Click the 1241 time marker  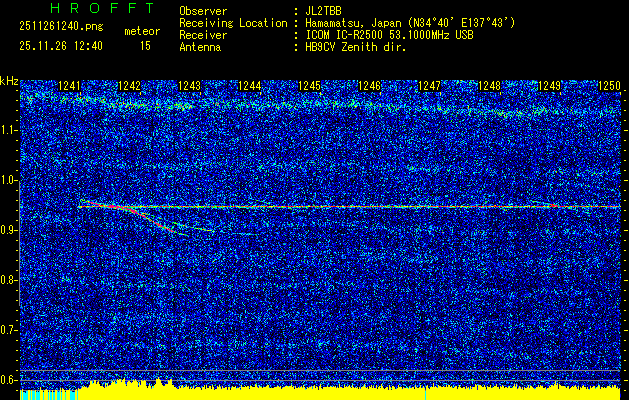point(70,86)
